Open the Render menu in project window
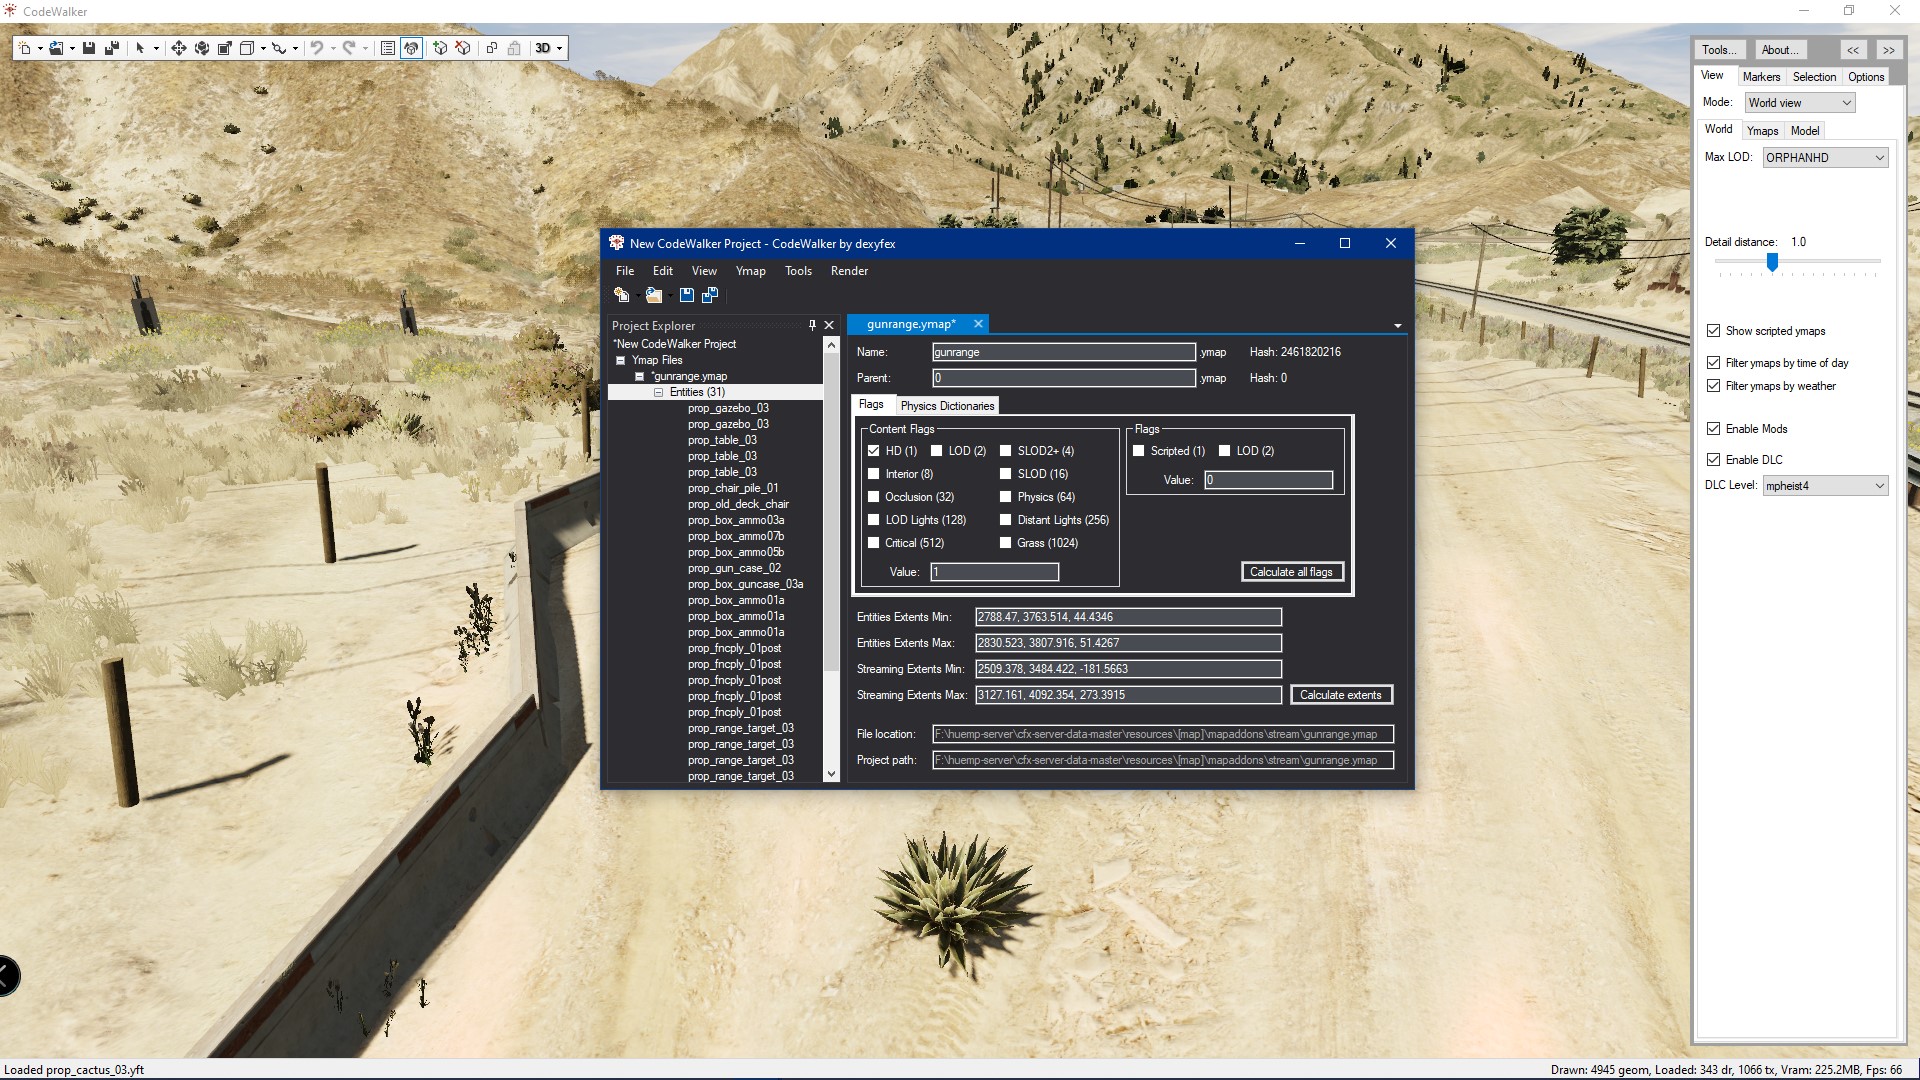The height and width of the screenshot is (1080, 1920). [x=849, y=271]
